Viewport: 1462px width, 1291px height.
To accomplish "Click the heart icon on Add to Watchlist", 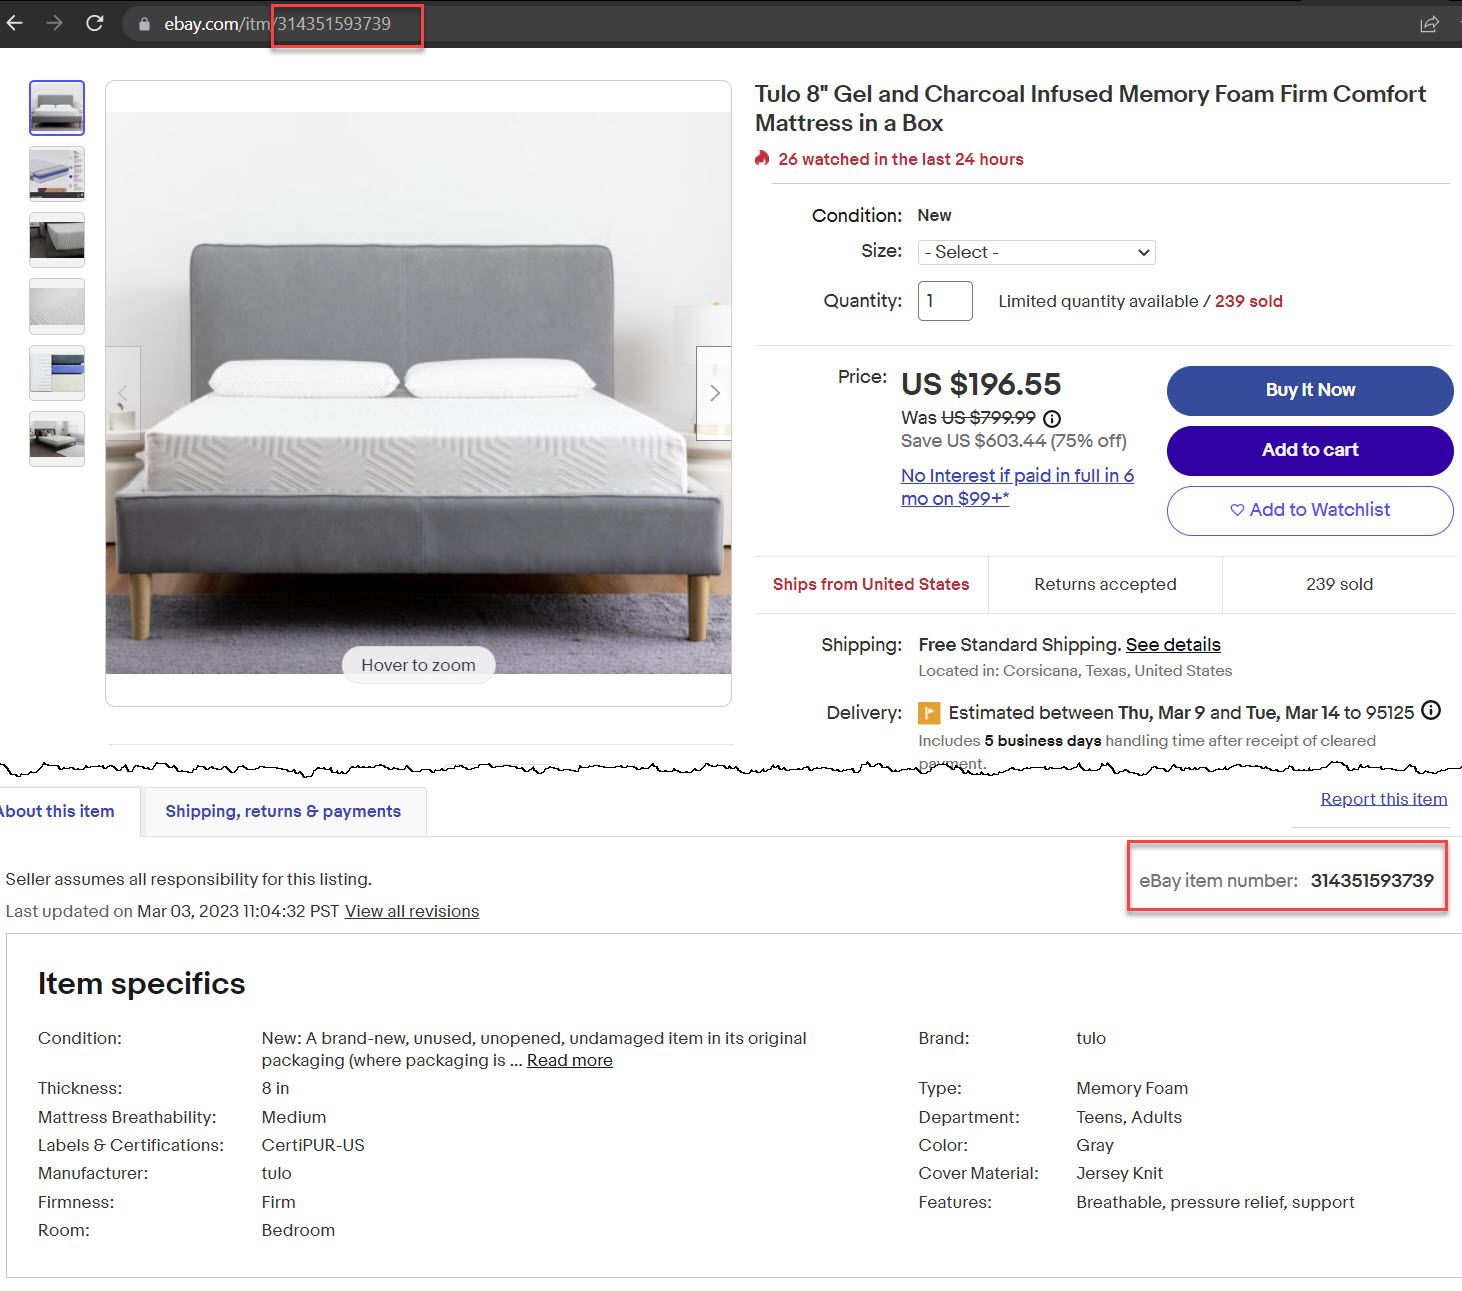I will pyautogui.click(x=1237, y=510).
